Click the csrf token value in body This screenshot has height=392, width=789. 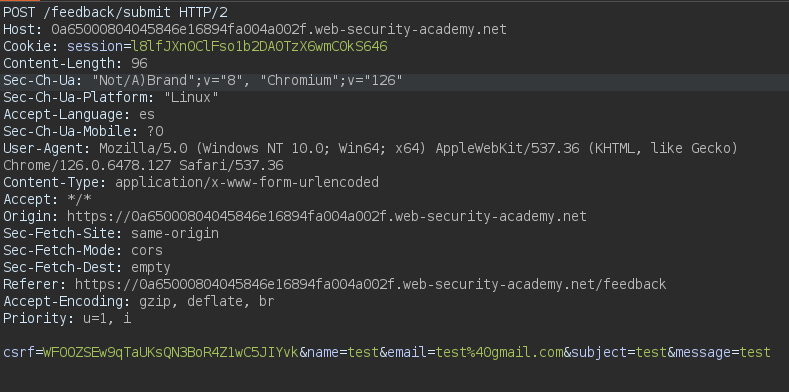171,353
